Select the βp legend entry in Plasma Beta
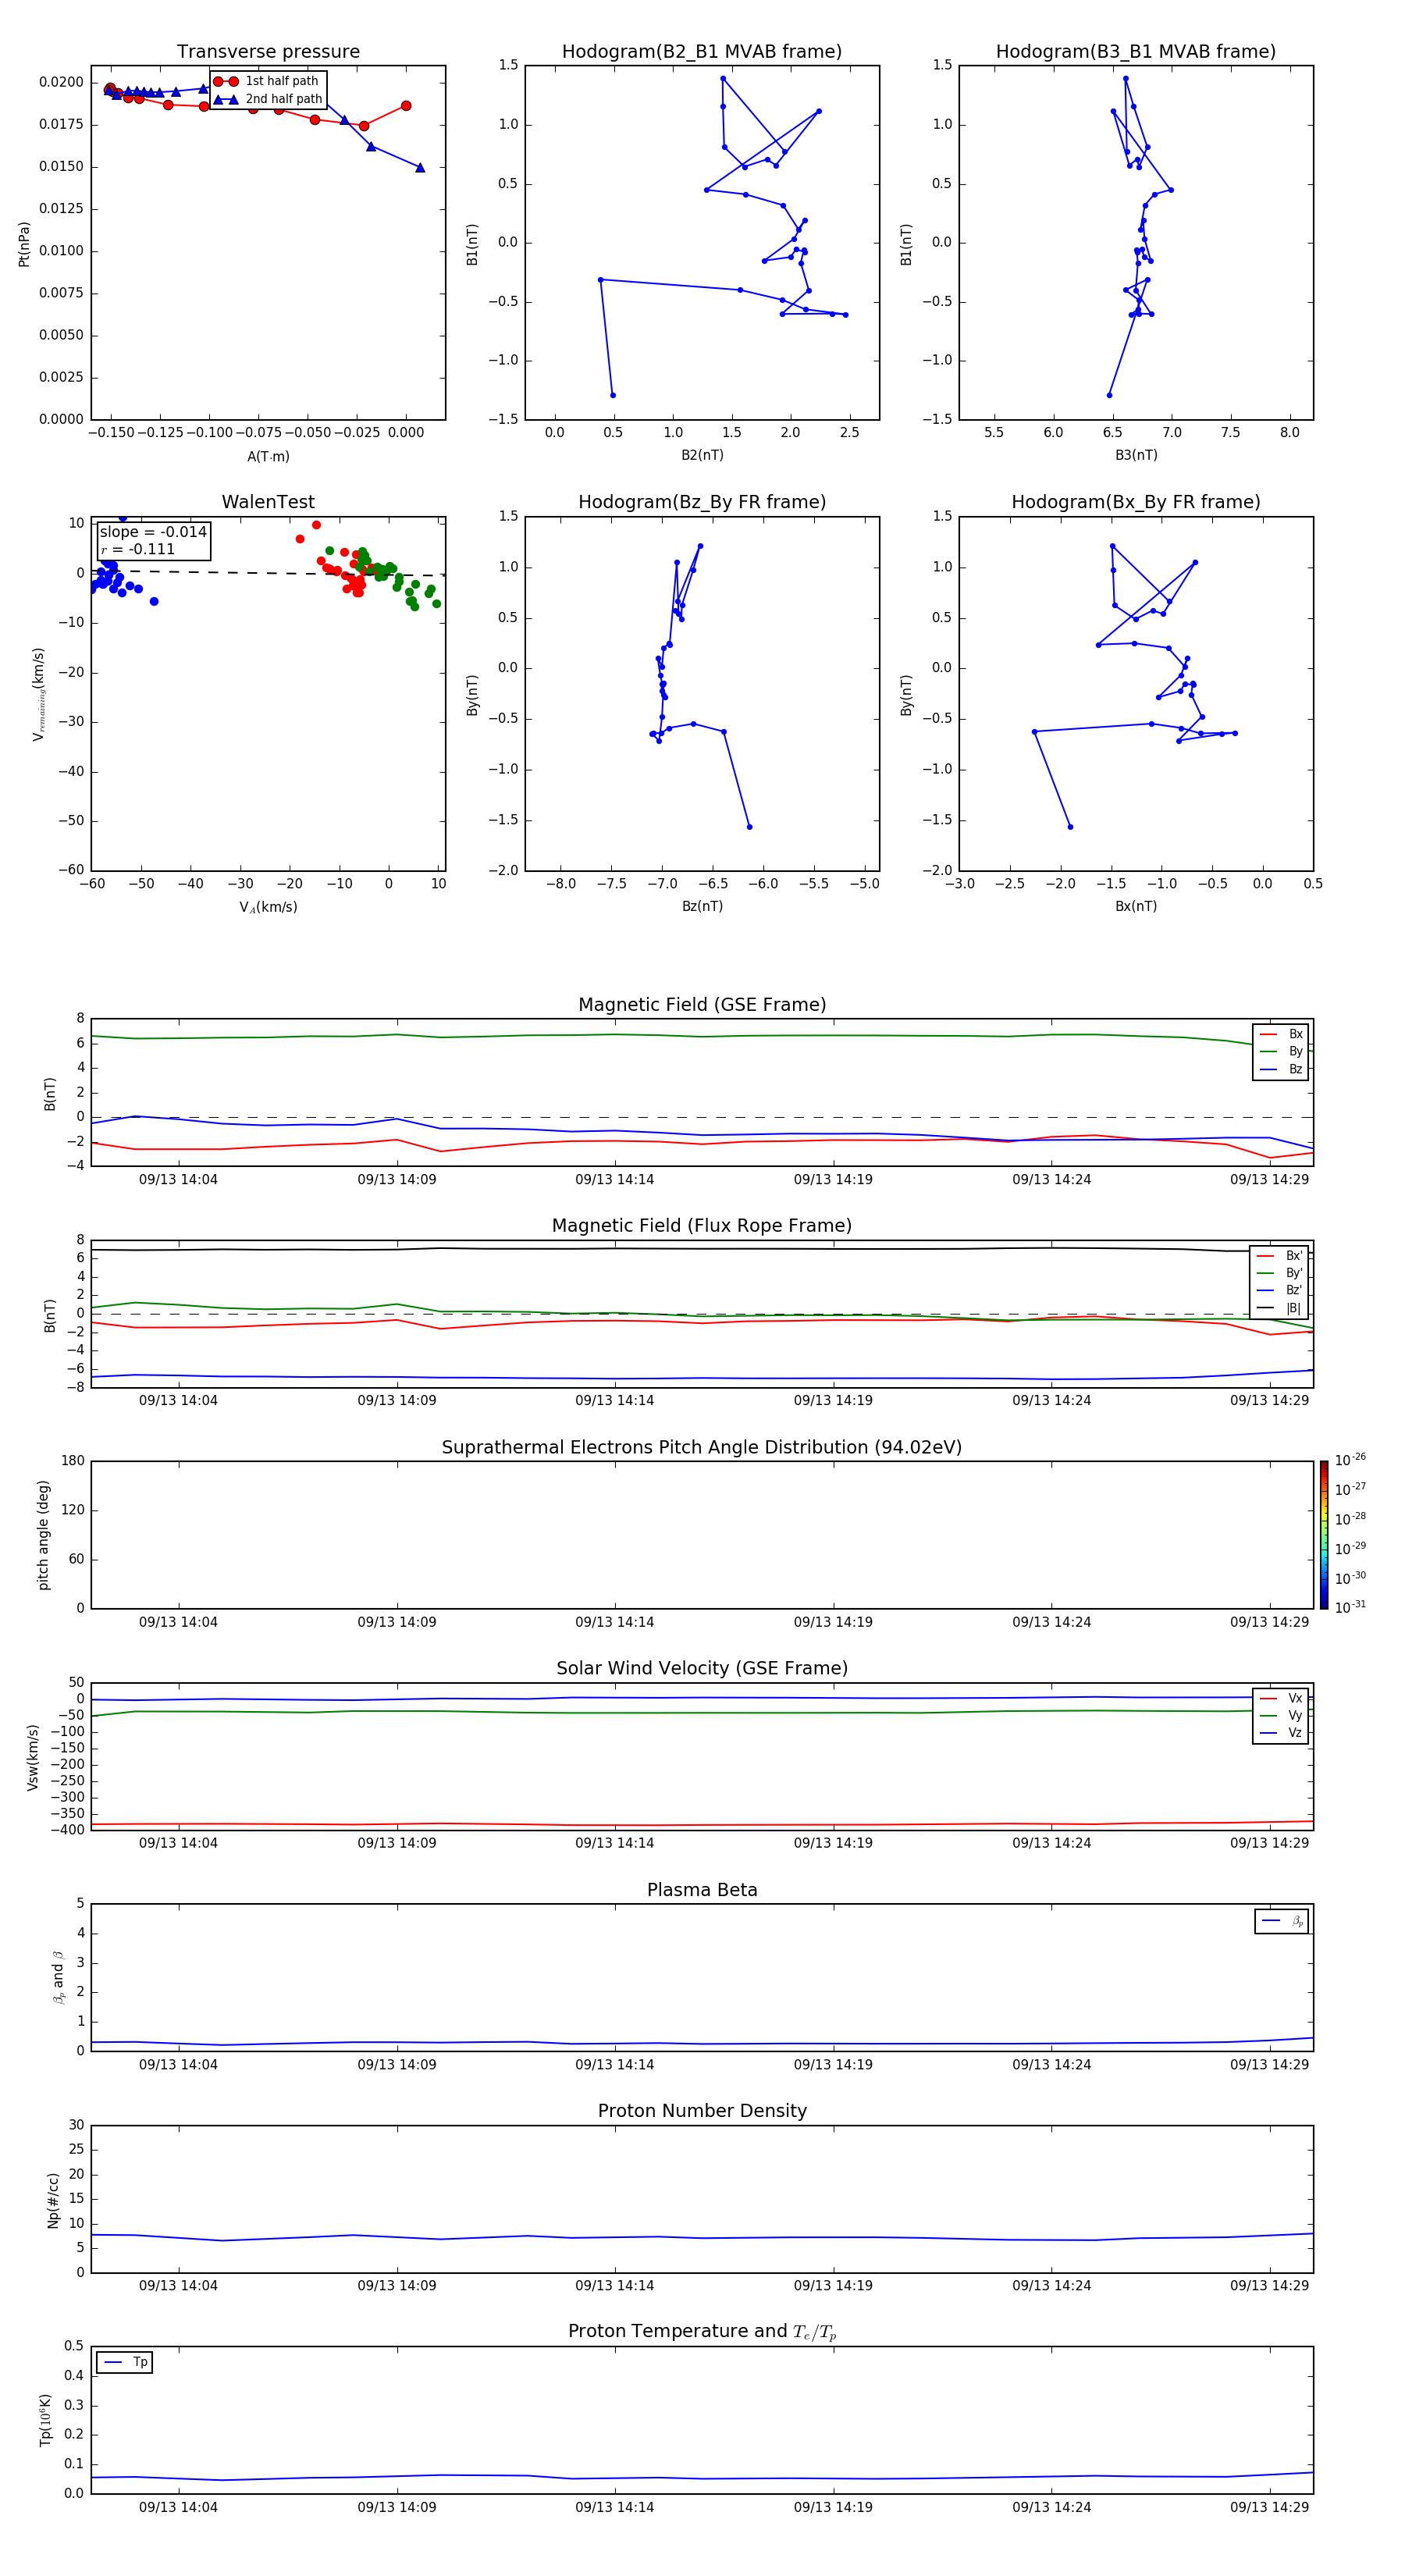1405x2576 pixels. point(1283,1921)
